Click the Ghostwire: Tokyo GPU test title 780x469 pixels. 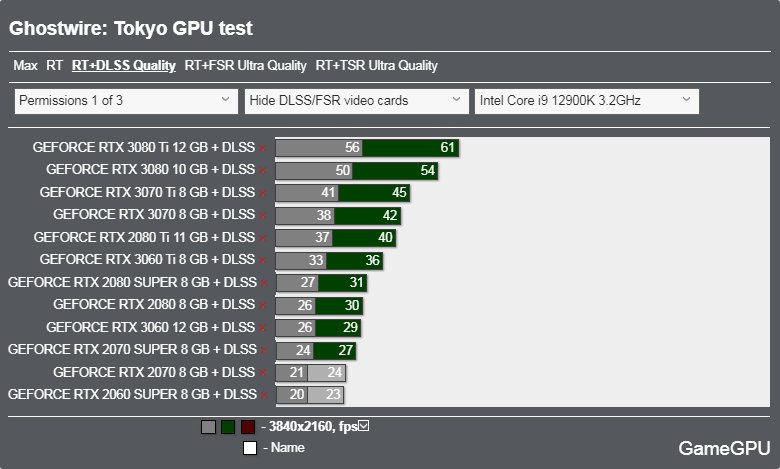[x=131, y=28]
